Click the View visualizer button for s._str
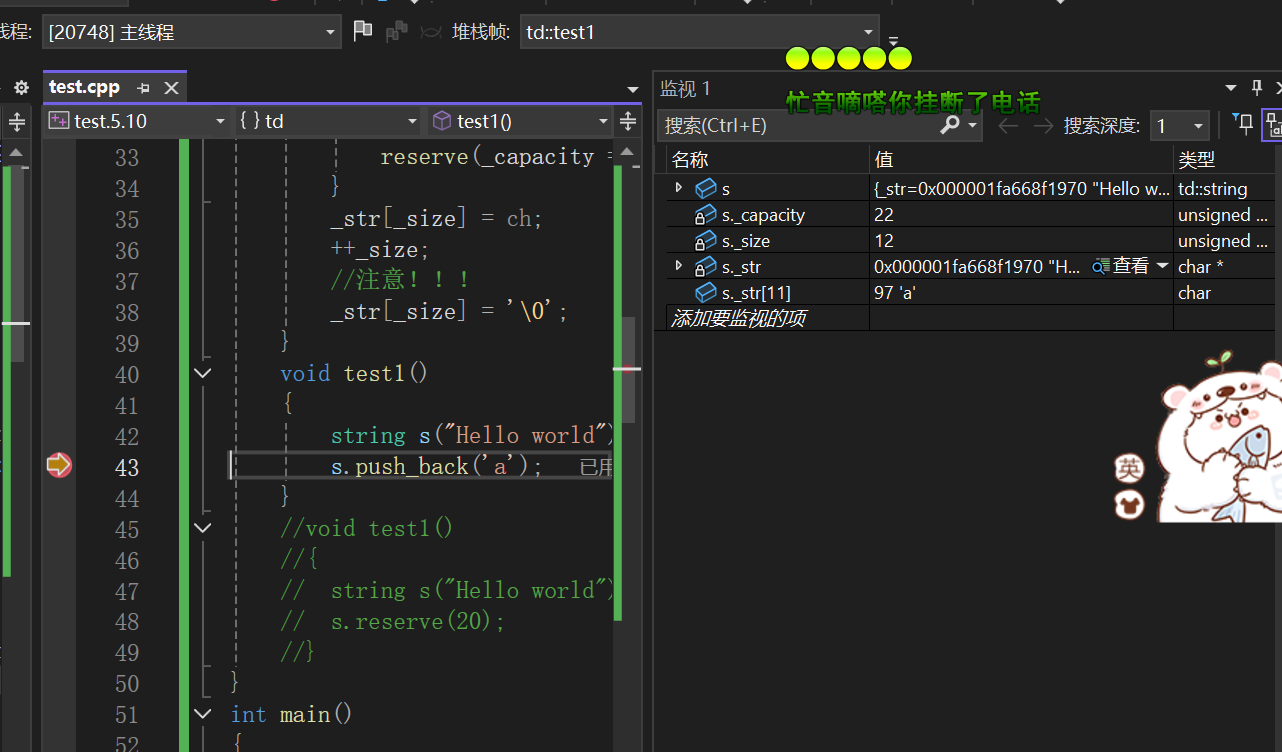Screen dimensions: 1282x752 [1121, 266]
